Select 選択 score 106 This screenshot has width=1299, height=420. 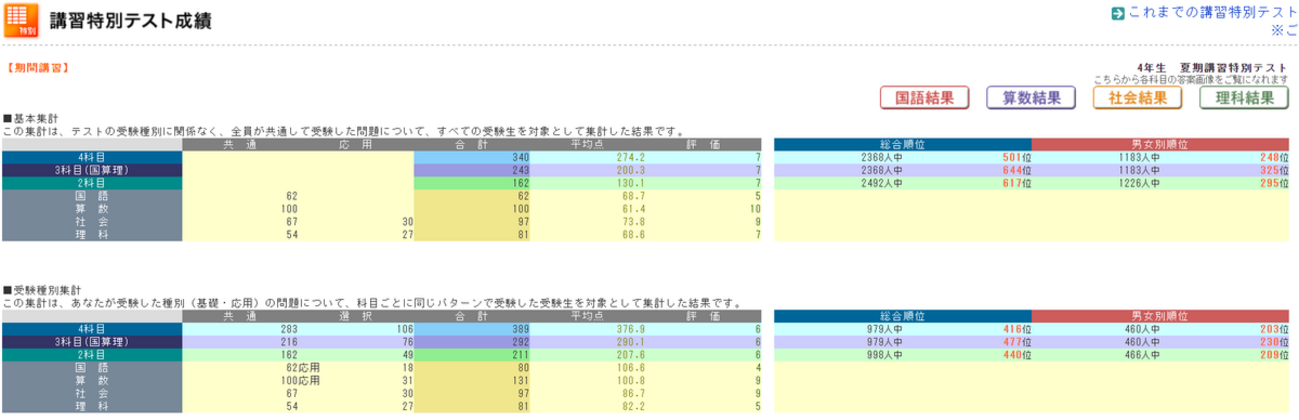tap(403, 327)
